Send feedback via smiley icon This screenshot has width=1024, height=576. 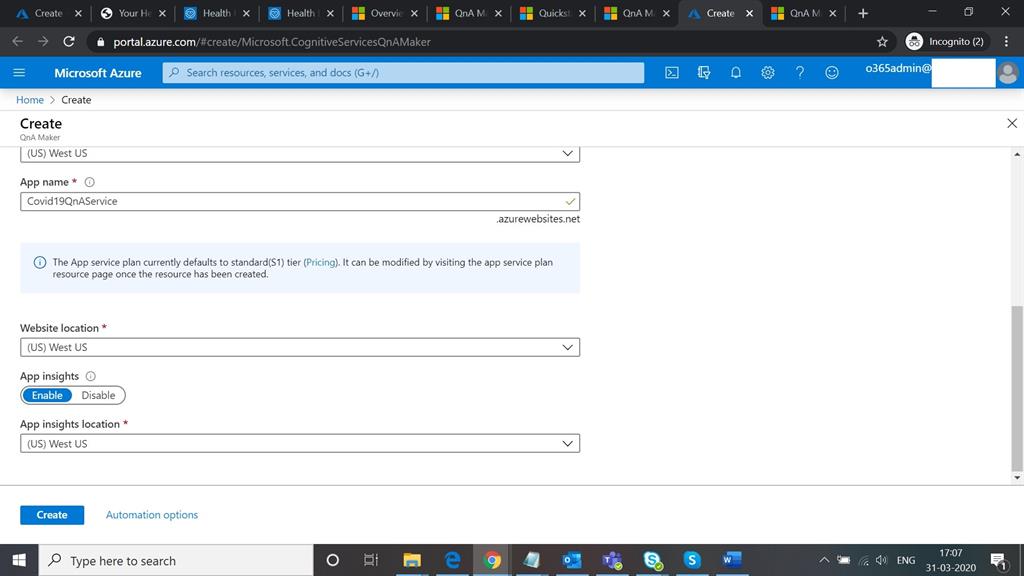[831, 72]
